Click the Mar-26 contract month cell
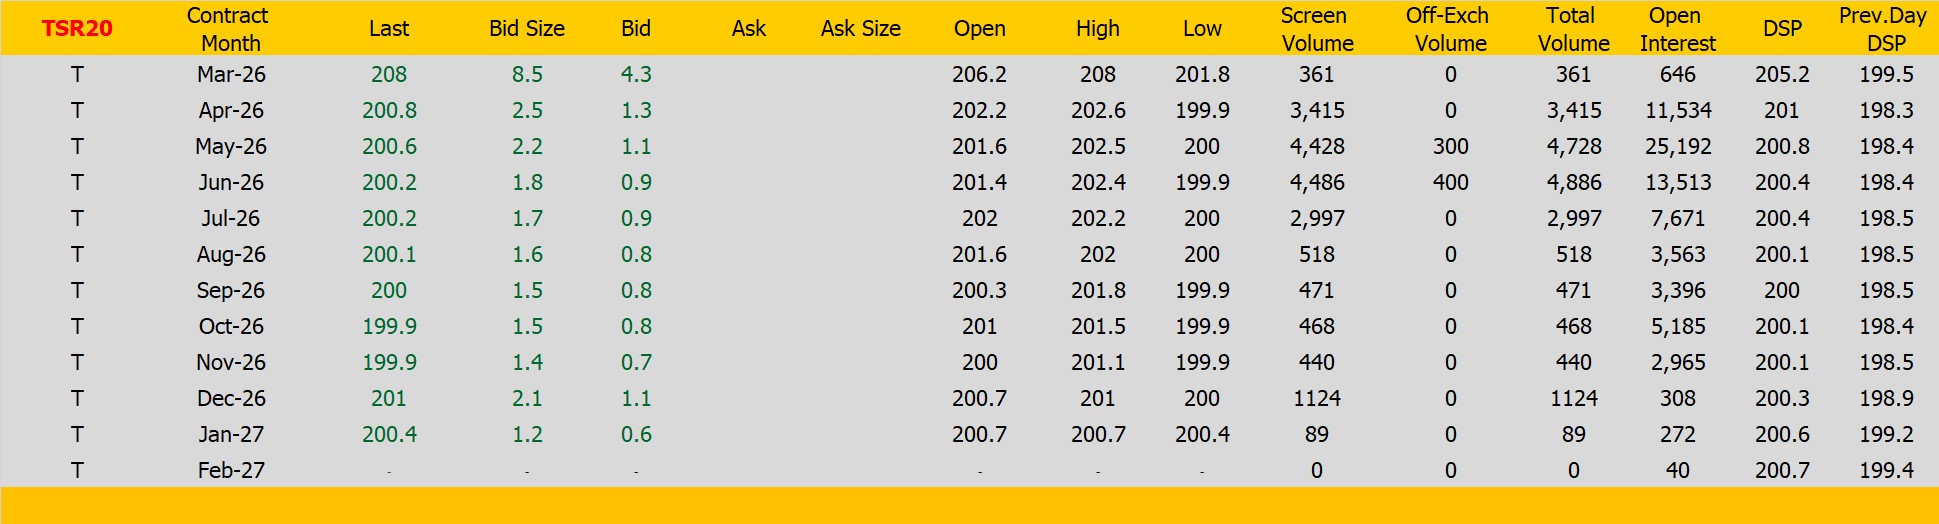This screenshot has width=1939, height=524. 231,75
